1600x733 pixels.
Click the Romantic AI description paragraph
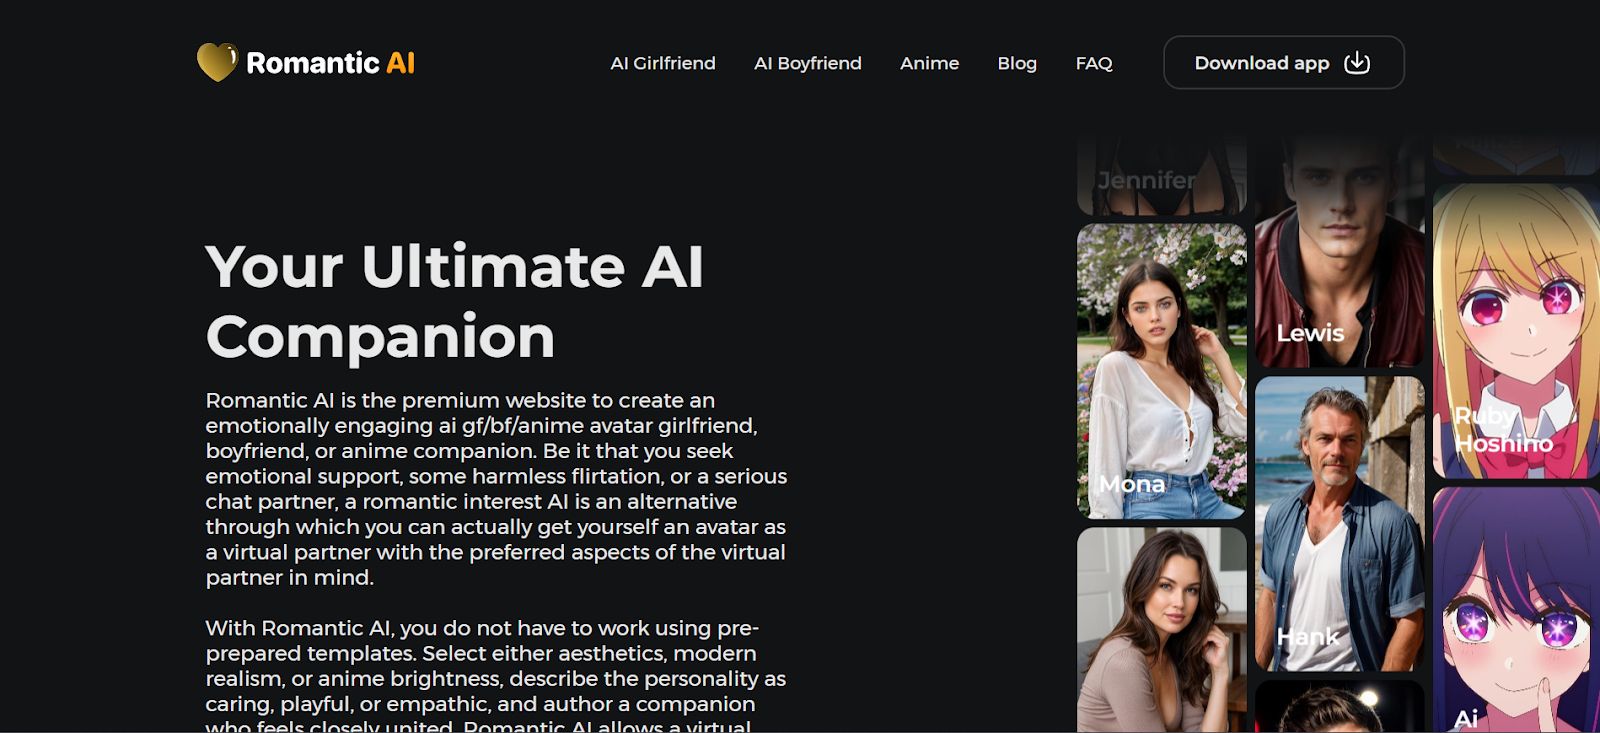pyautogui.click(x=496, y=489)
